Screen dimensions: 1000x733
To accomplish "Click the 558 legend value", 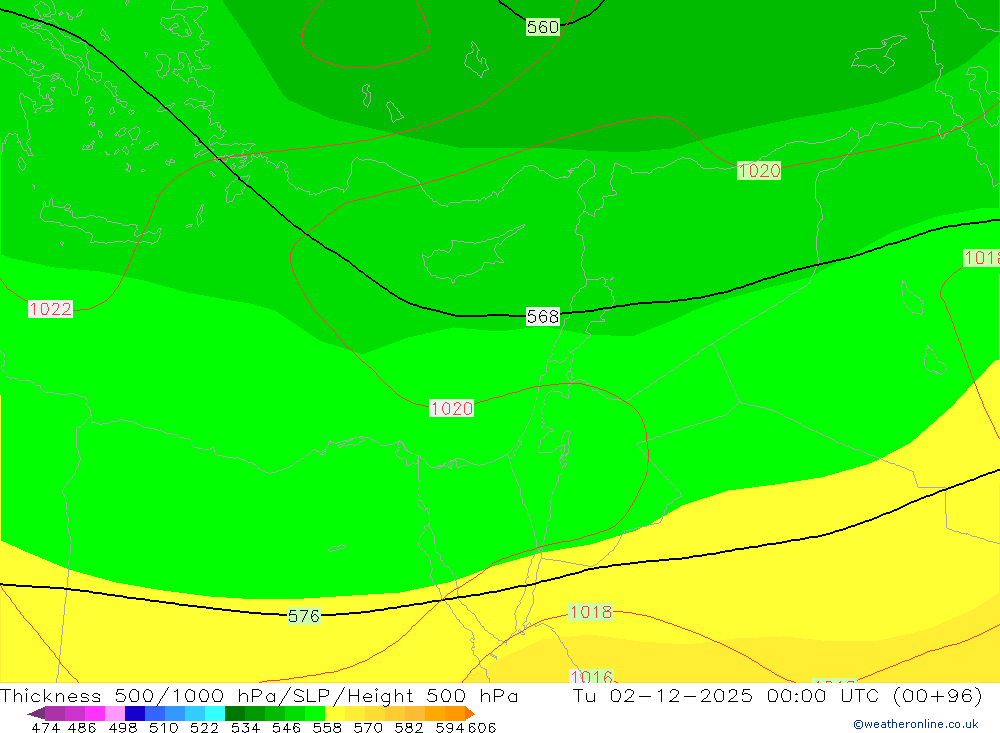I will coord(327,728).
